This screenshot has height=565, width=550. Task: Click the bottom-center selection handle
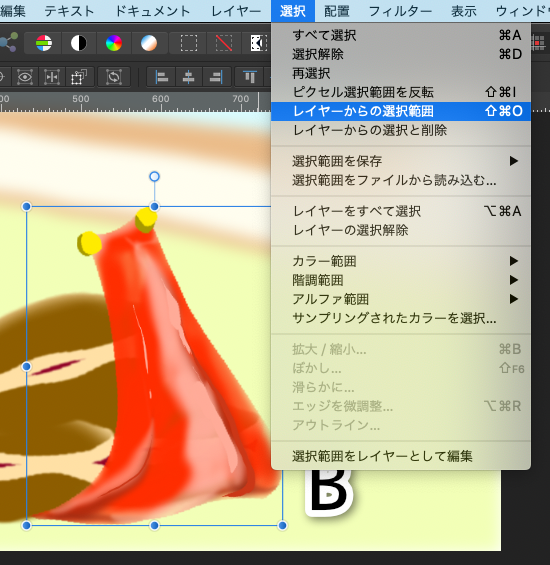click(154, 525)
